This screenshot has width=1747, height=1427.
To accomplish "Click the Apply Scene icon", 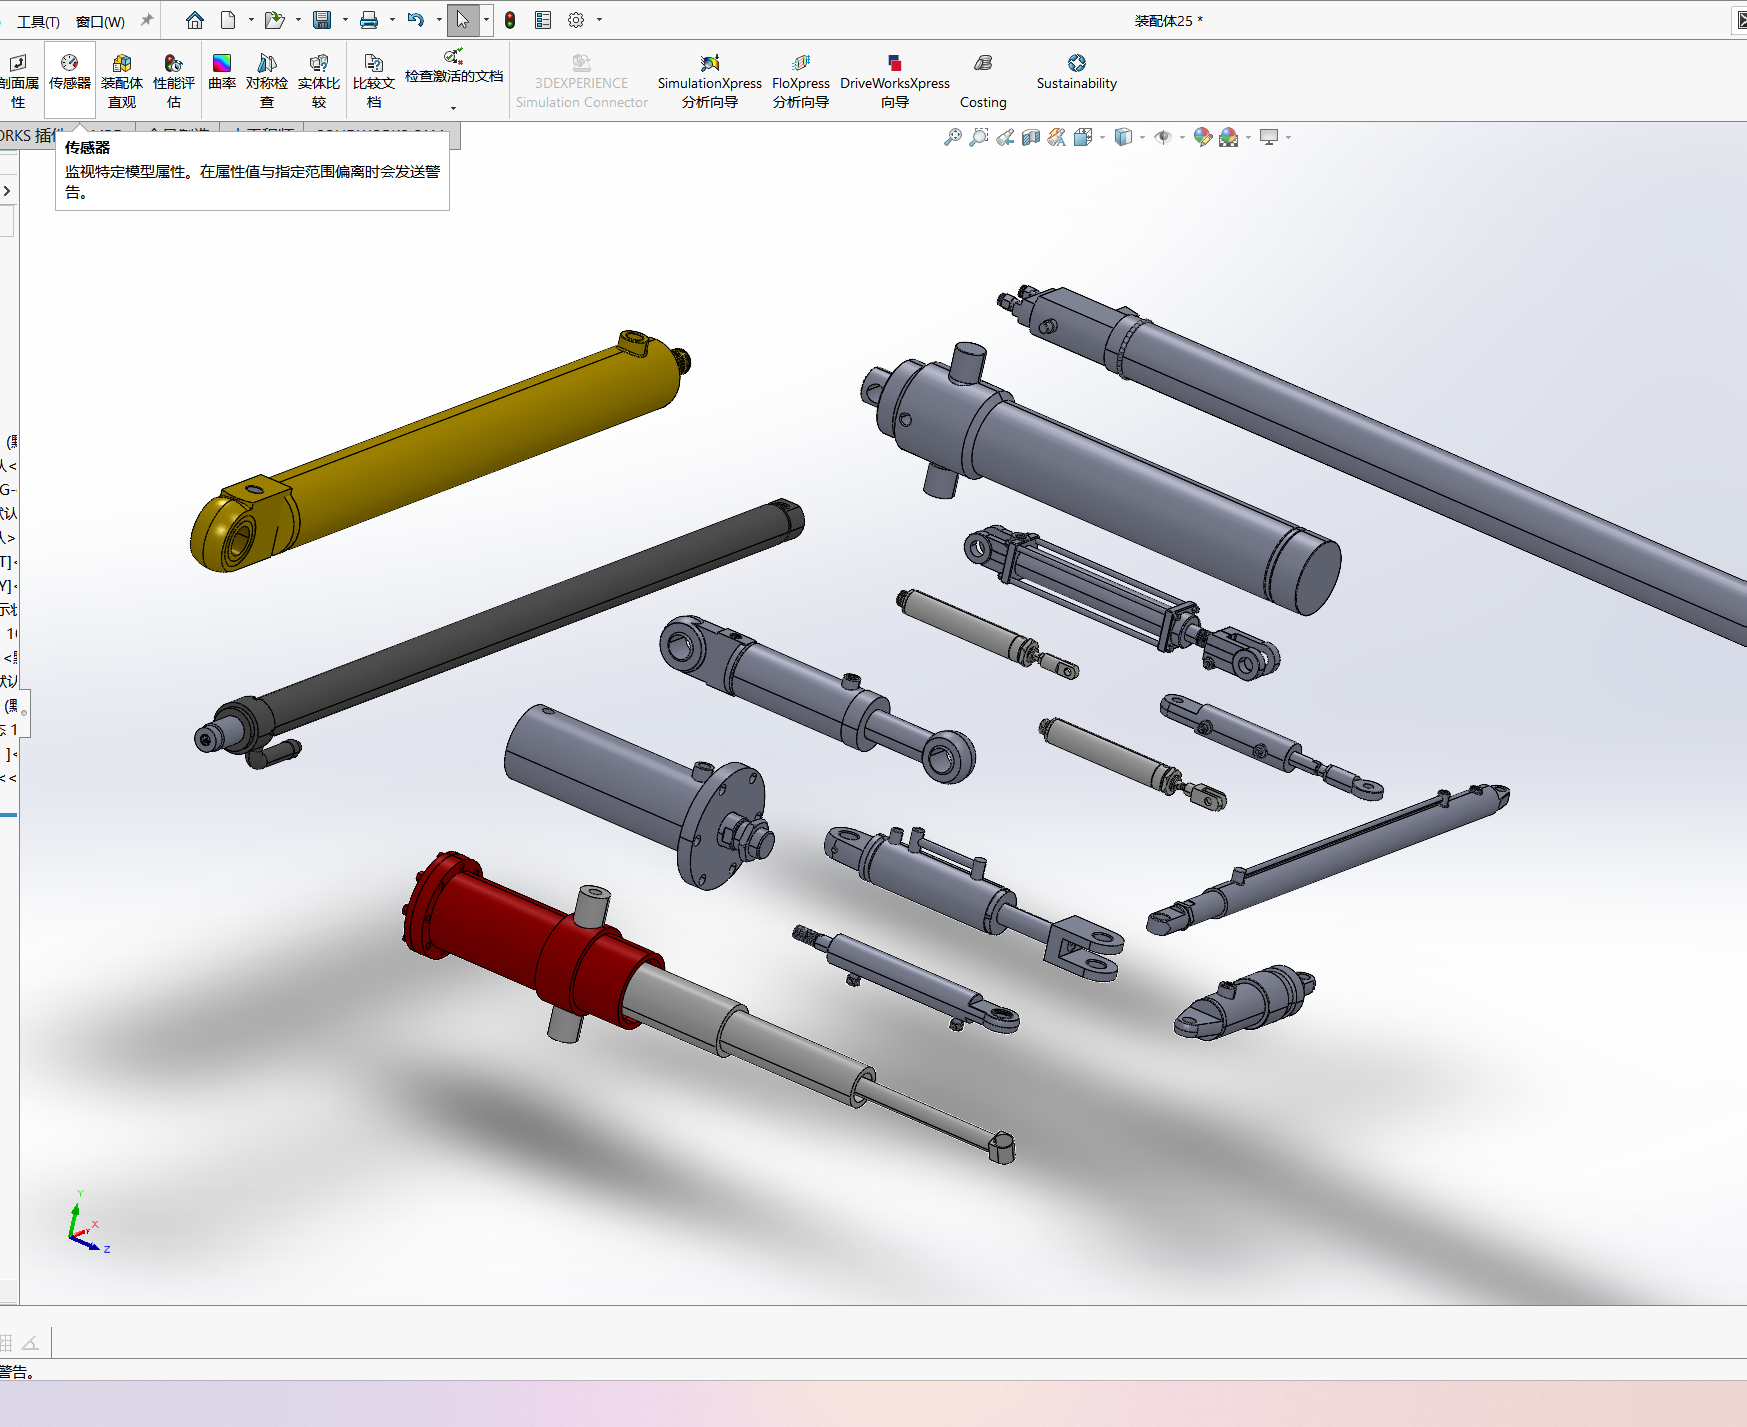I will tap(1229, 137).
